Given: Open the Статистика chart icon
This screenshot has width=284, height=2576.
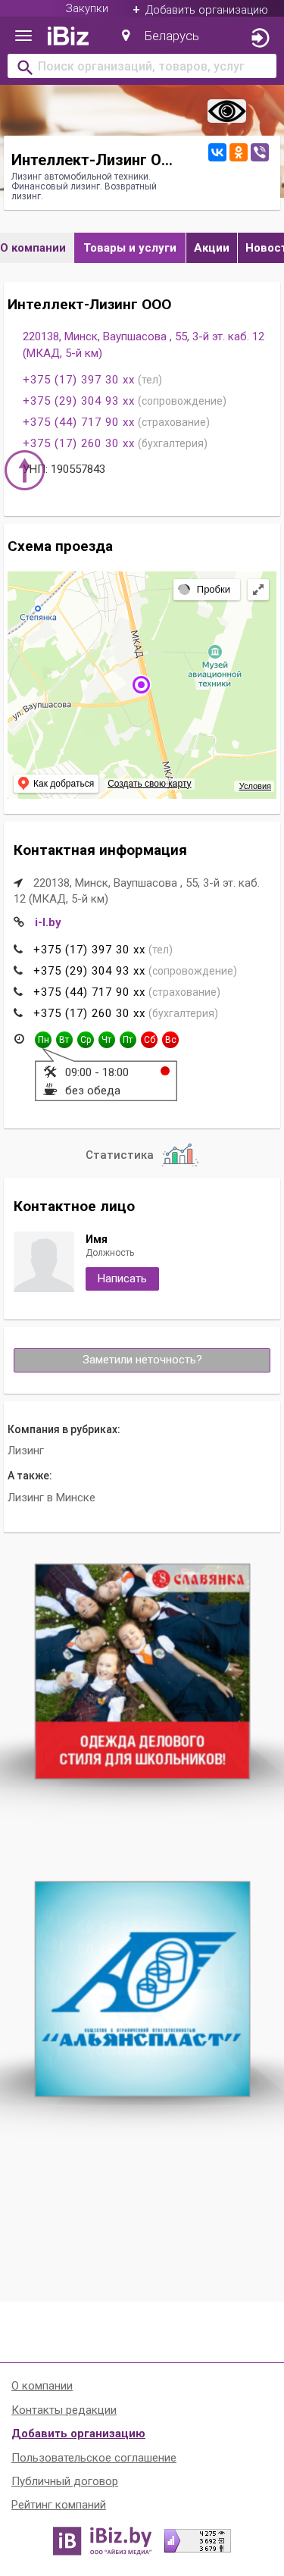Looking at the screenshot, I should [x=180, y=1154].
